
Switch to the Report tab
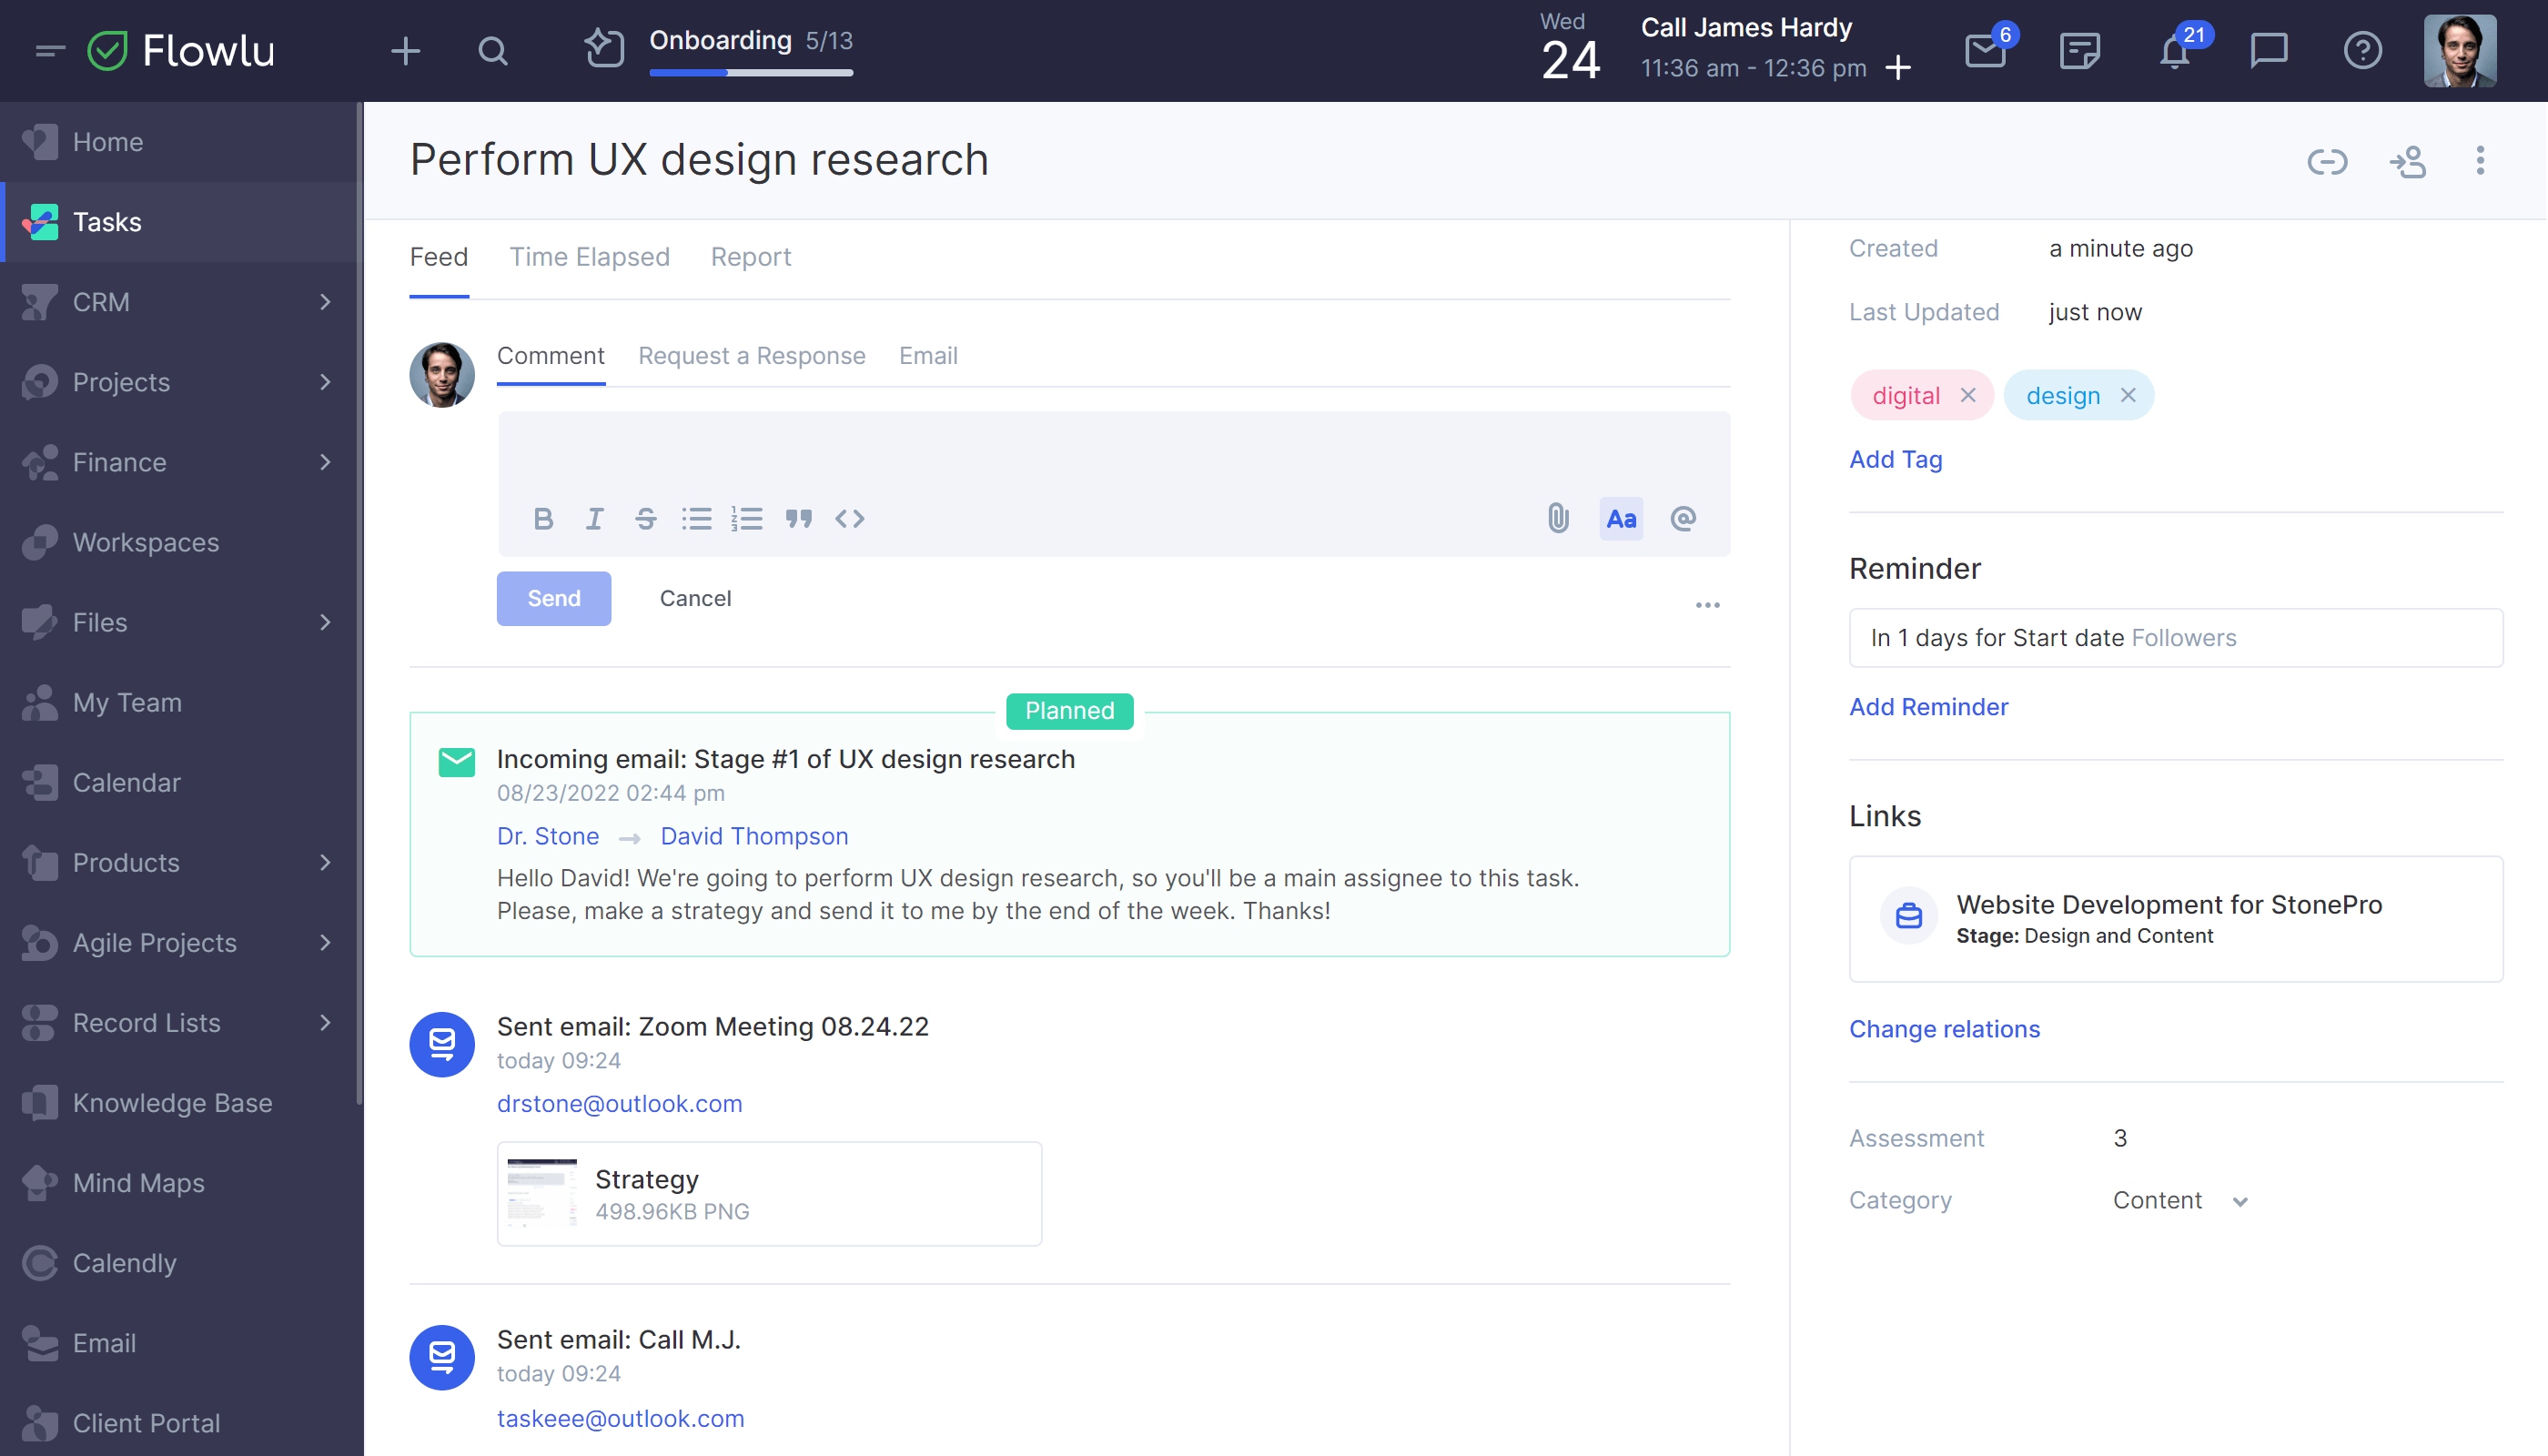pyautogui.click(x=751, y=256)
